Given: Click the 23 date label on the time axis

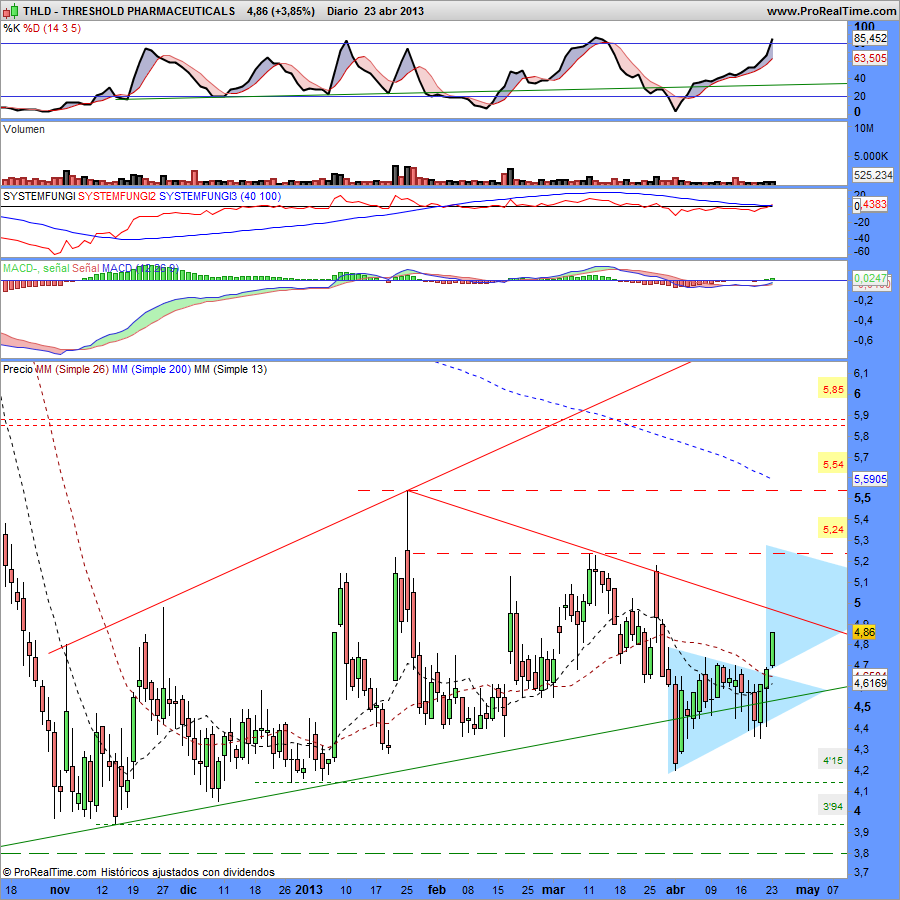Looking at the screenshot, I should pyautogui.click(x=771, y=890).
